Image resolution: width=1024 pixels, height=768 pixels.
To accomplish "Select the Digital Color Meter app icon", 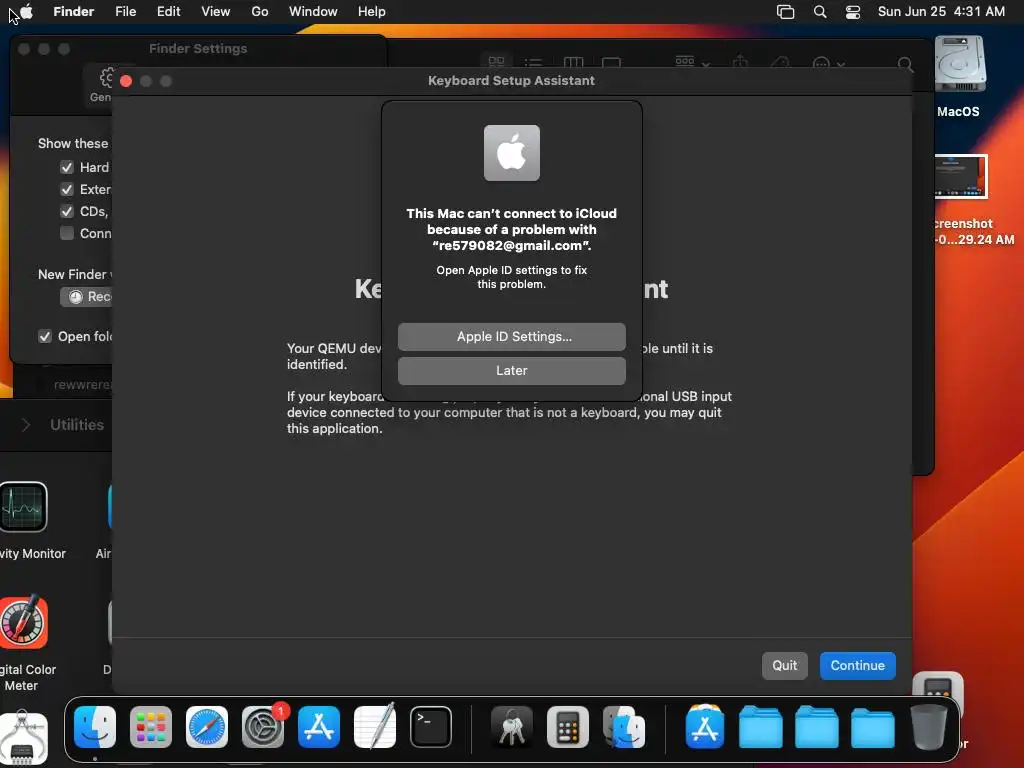I will (24, 622).
